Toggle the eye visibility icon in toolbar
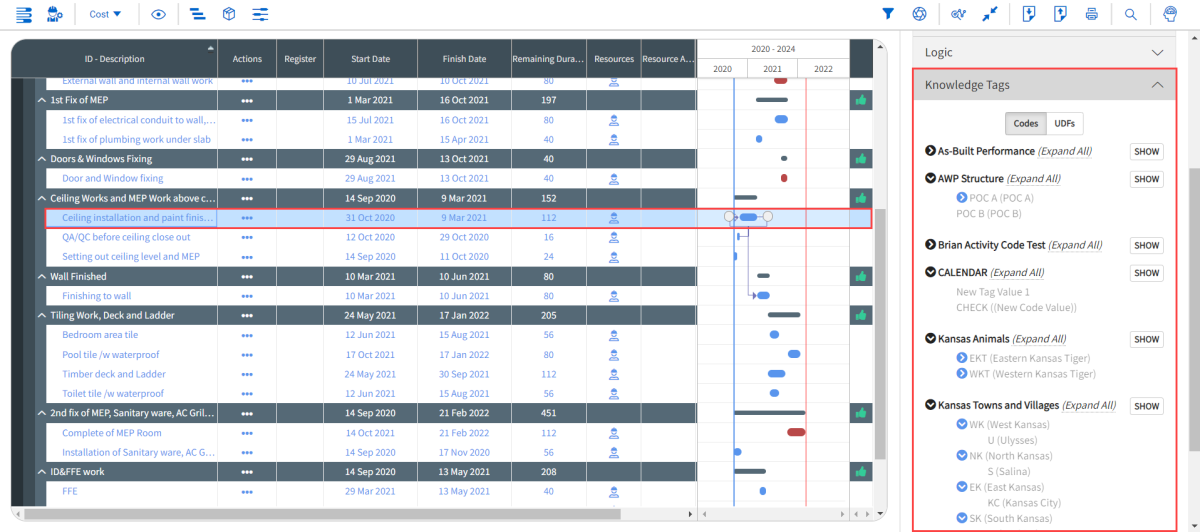Image resolution: width=1200 pixels, height=532 pixels. click(x=158, y=14)
